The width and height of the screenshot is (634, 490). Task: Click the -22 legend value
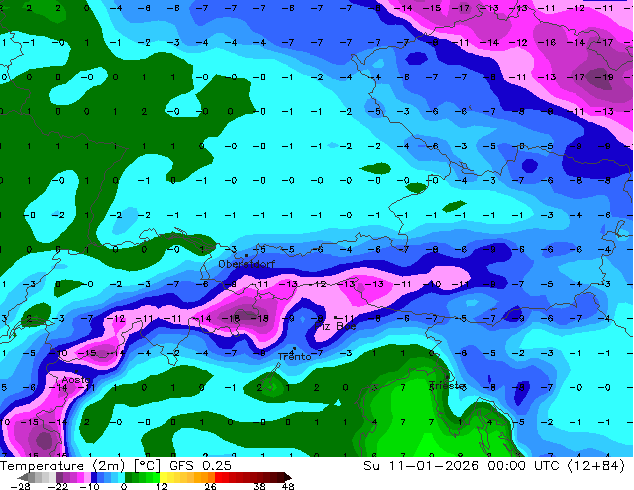pyautogui.click(x=57, y=486)
